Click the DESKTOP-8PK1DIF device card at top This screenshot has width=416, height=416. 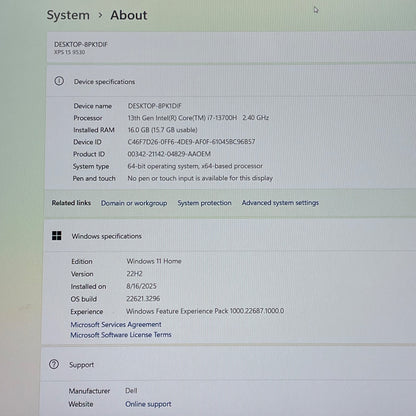tap(231, 47)
